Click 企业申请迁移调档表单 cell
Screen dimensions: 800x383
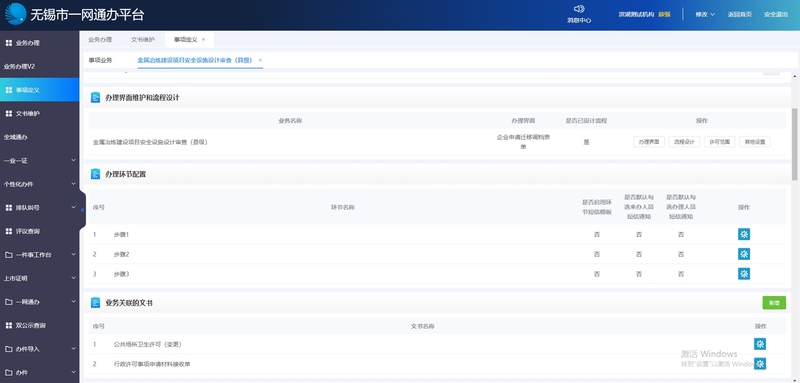523,142
